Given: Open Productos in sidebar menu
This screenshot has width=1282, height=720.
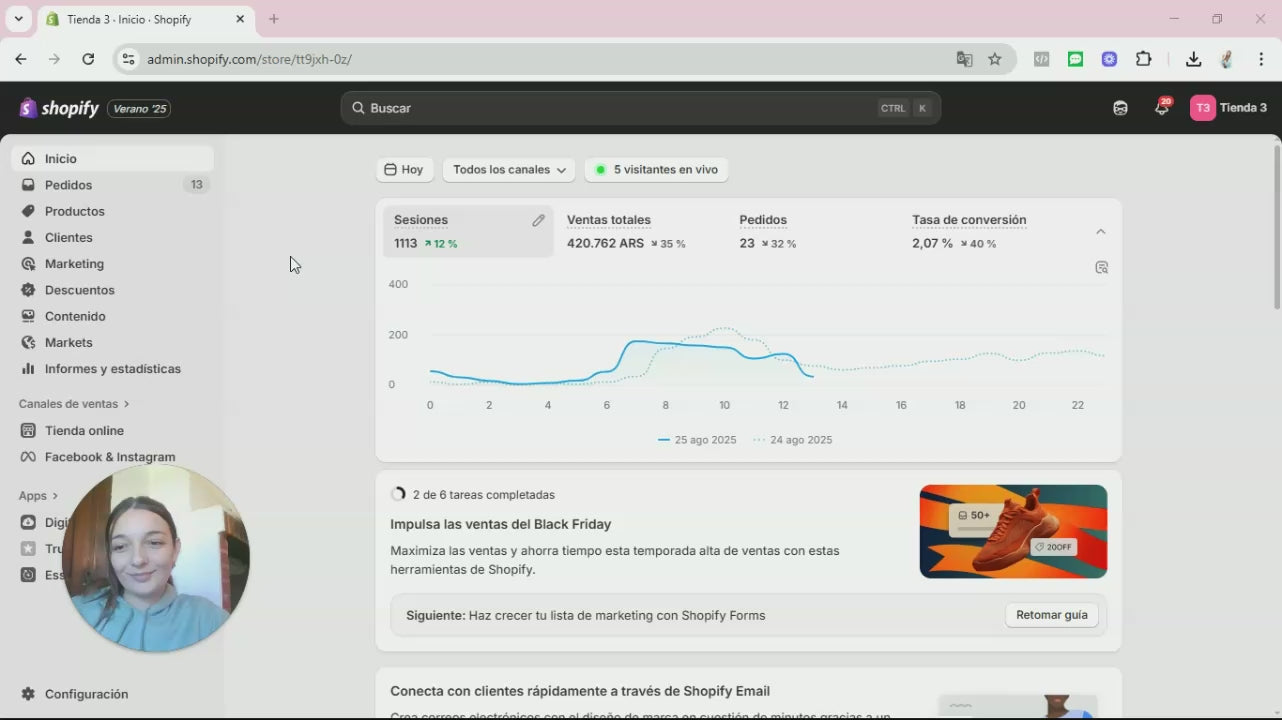Looking at the screenshot, I should click(74, 211).
